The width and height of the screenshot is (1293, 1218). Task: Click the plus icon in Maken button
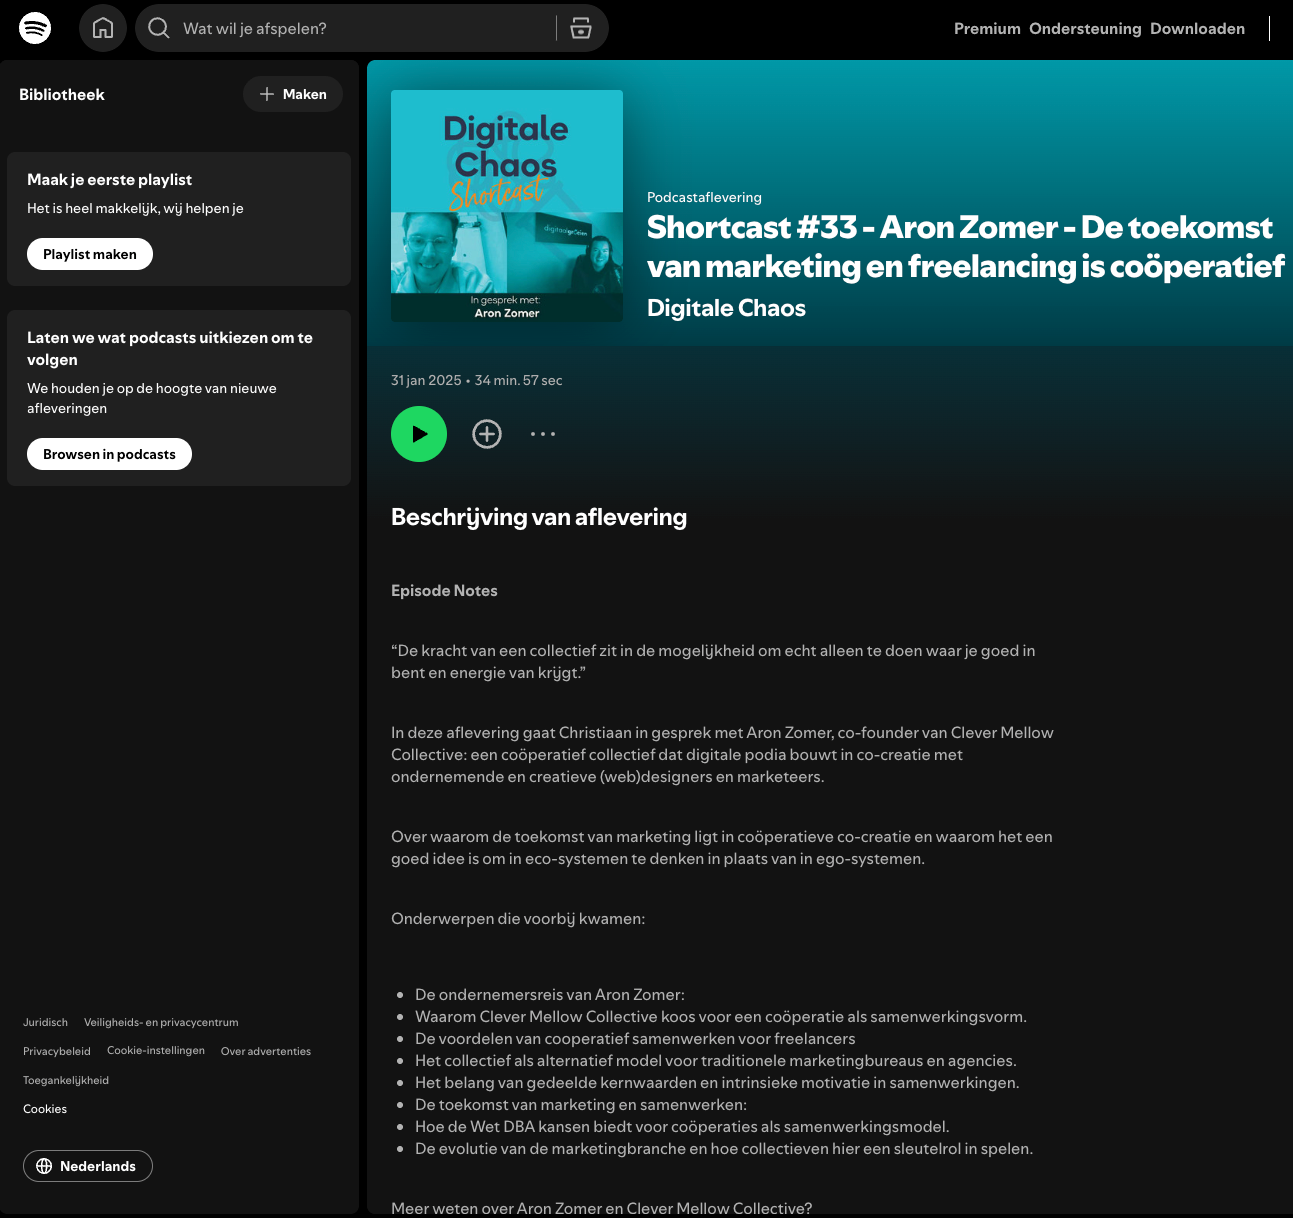[267, 94]
